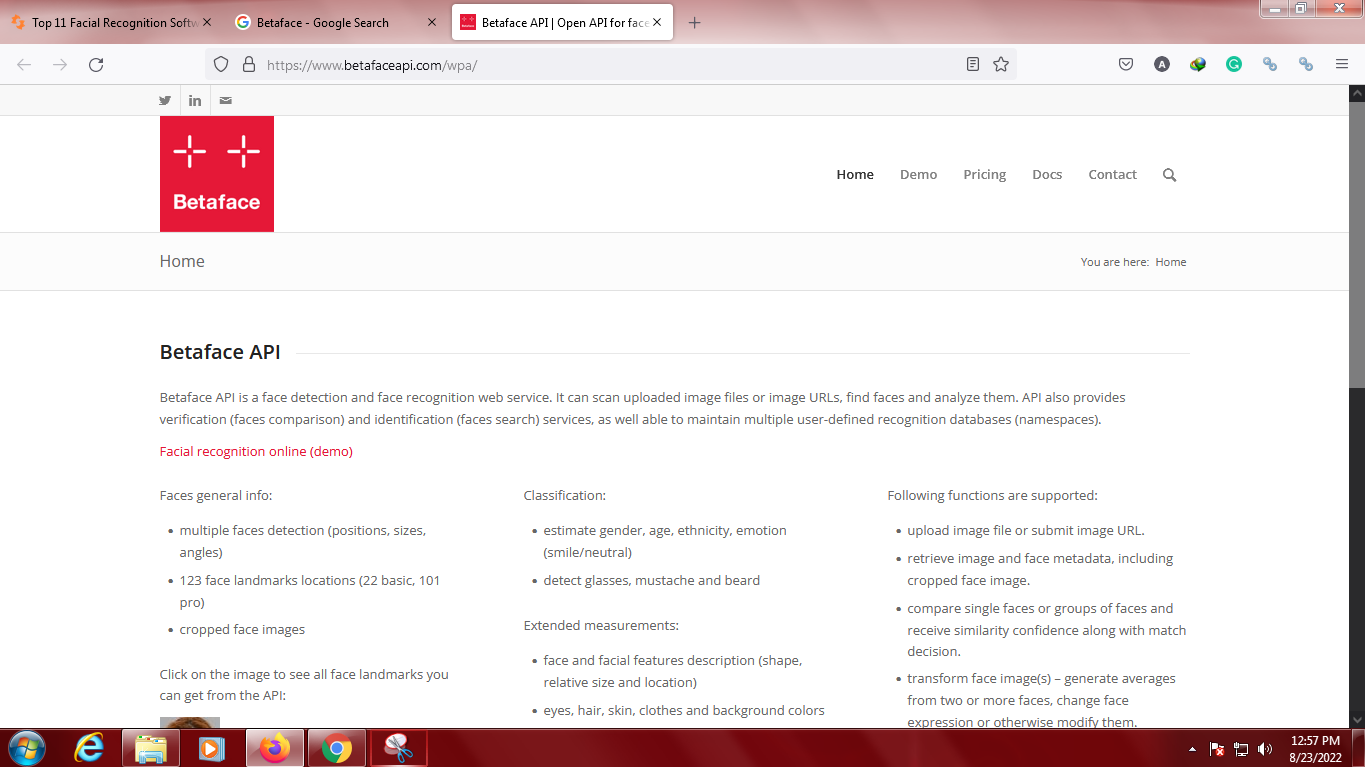The image size is (1365, 767).
Task: Click the 'Extended measurements:' text
Action: (601, 625)
